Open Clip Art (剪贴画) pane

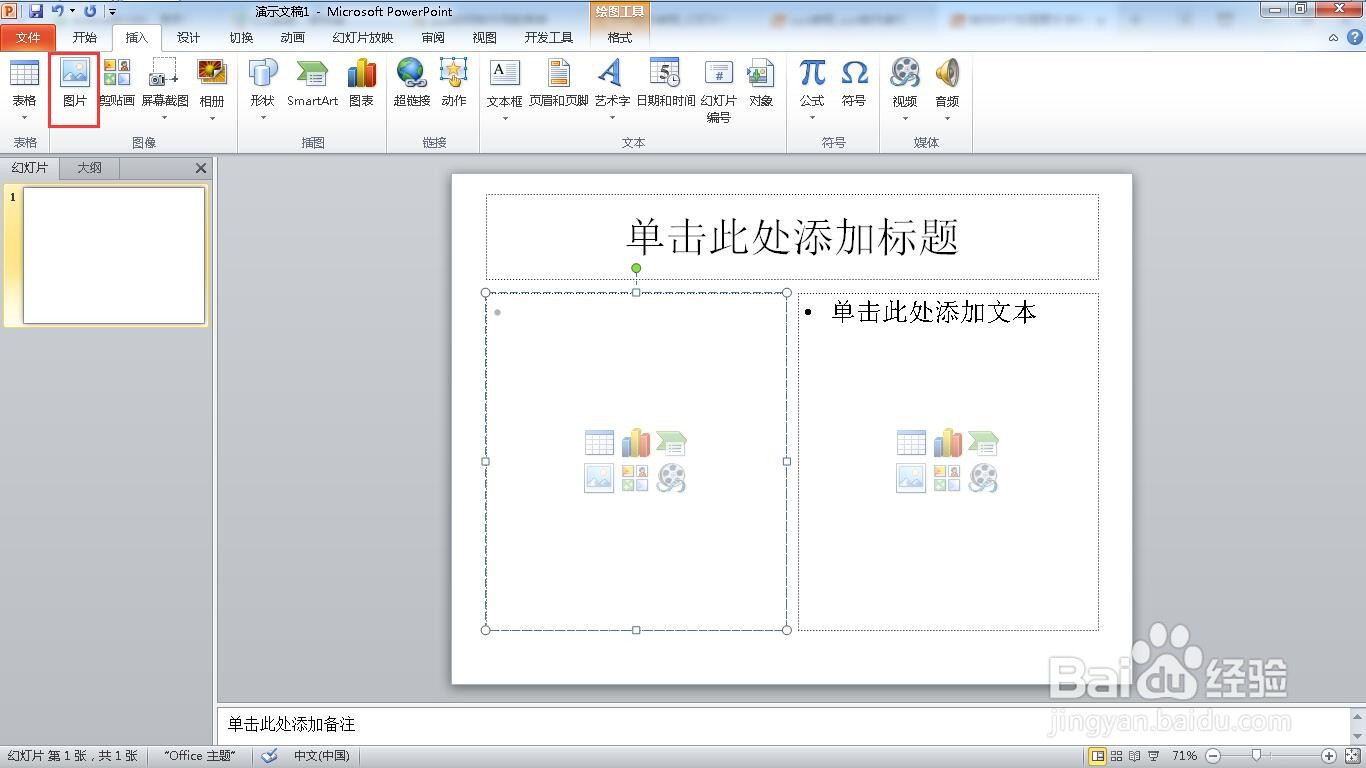117,82
